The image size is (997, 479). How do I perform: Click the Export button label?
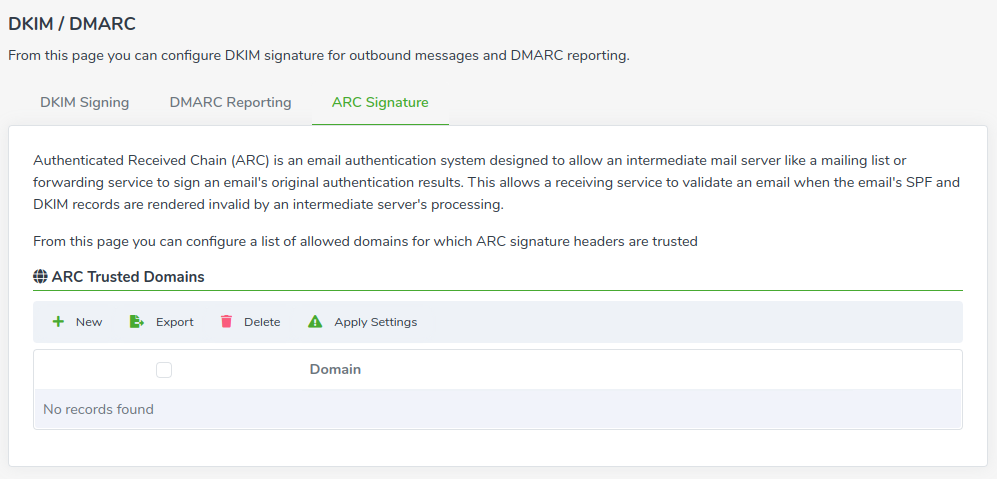[175, 322]
